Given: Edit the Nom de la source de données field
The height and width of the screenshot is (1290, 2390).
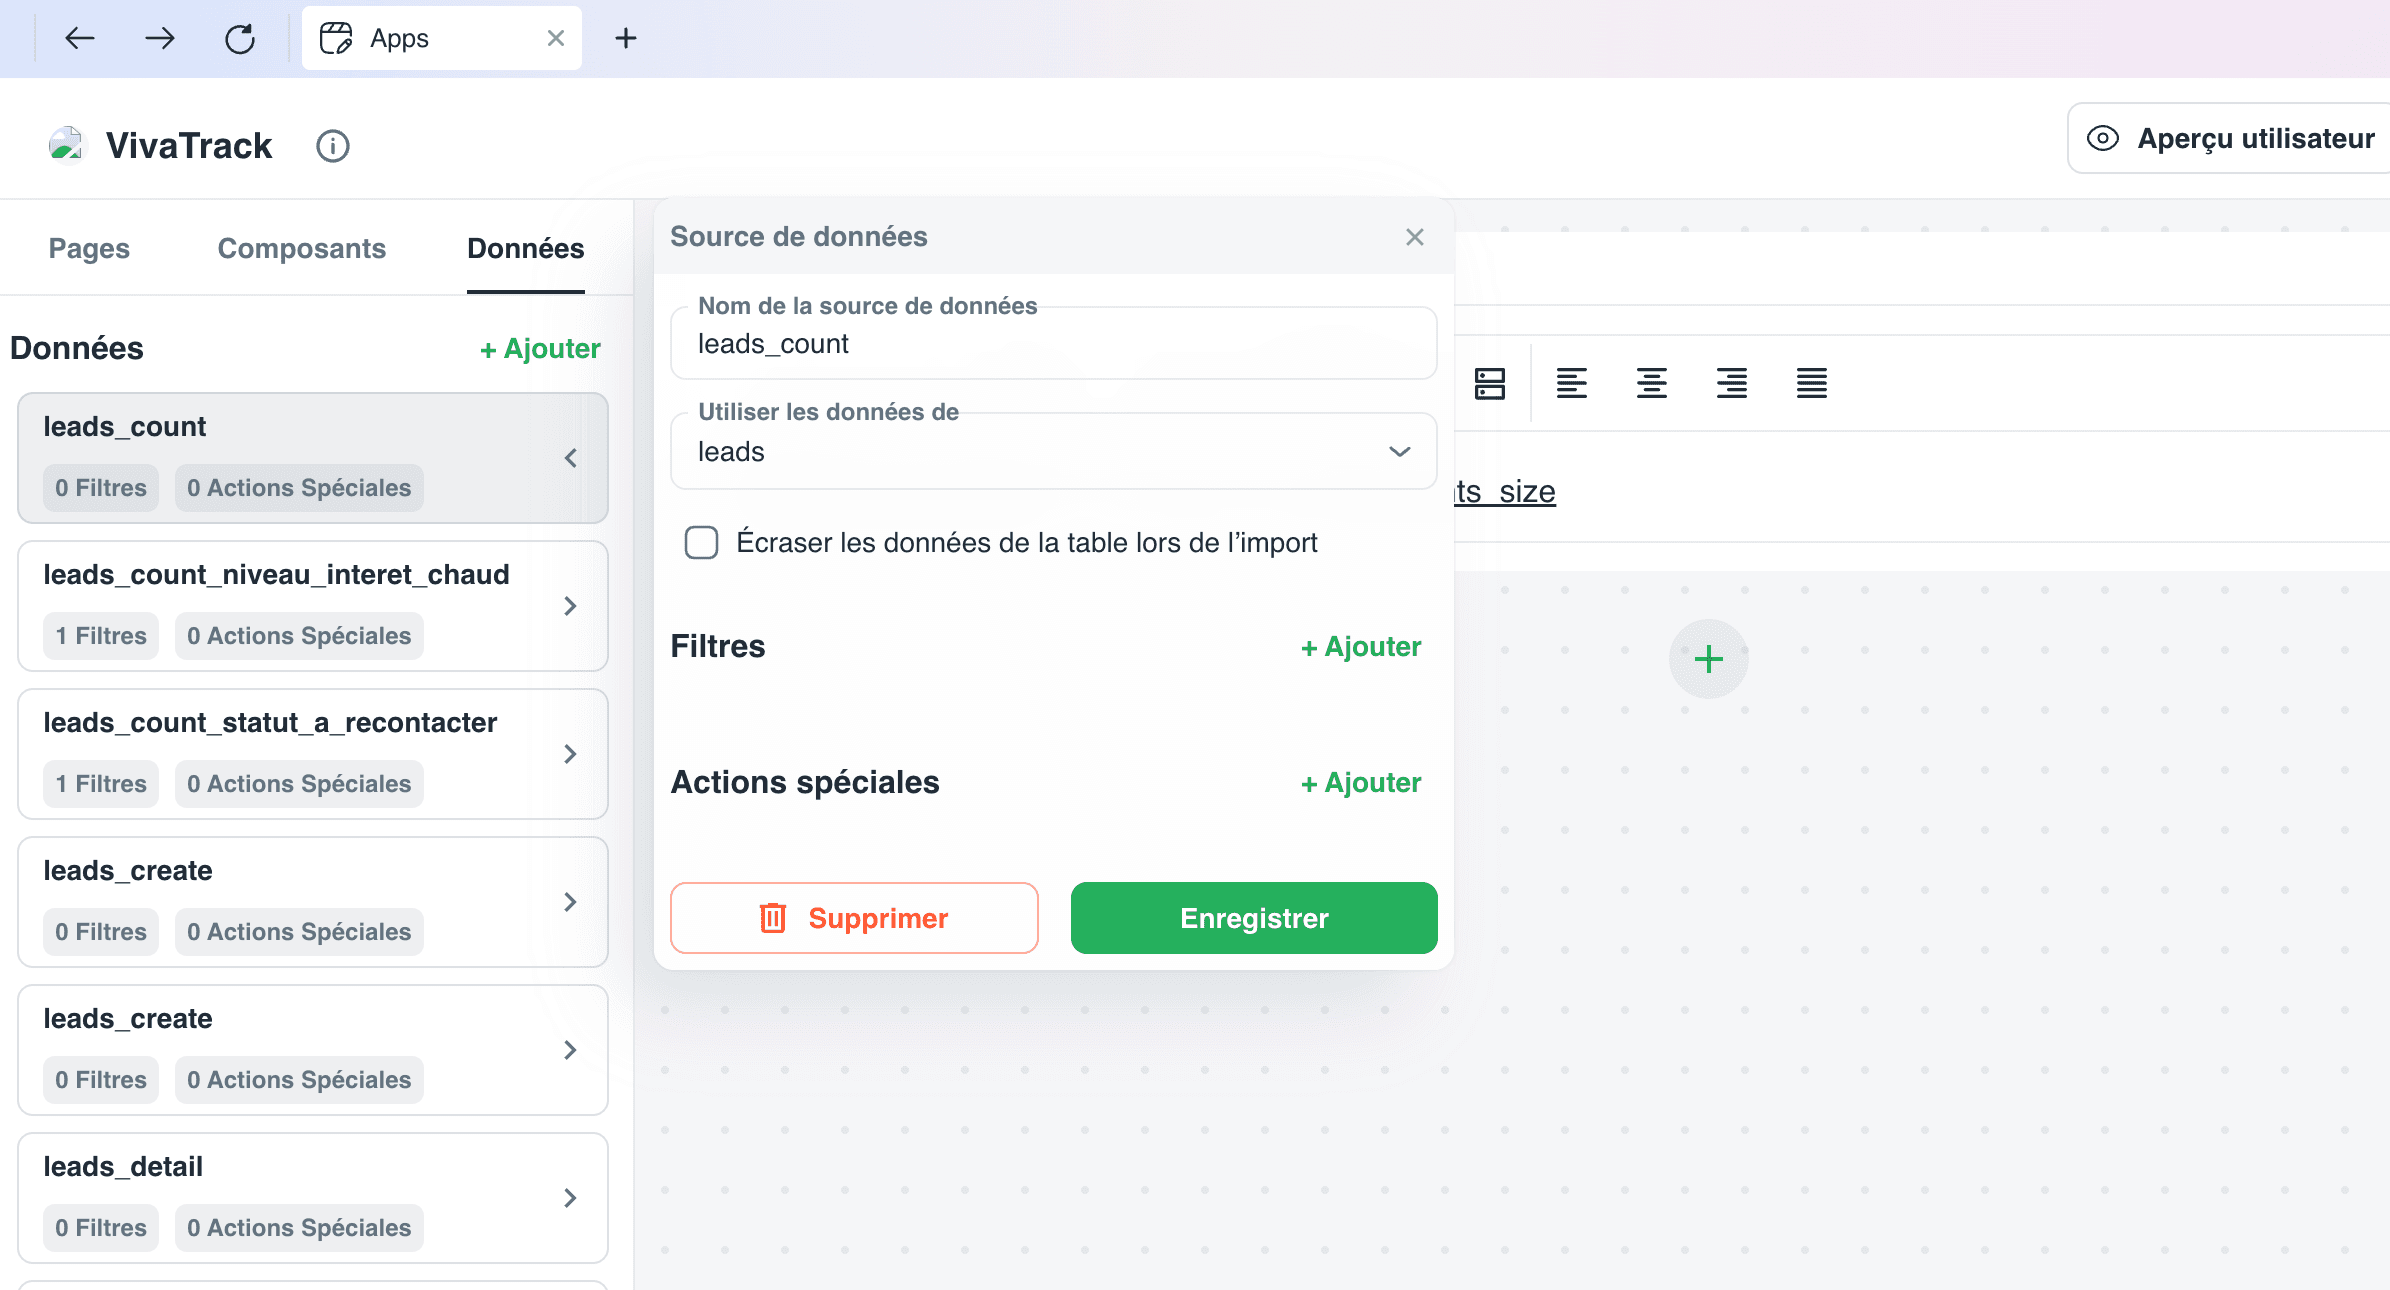Looking at the screenshot, I should pyautogui.click(x=1054, y=343).
